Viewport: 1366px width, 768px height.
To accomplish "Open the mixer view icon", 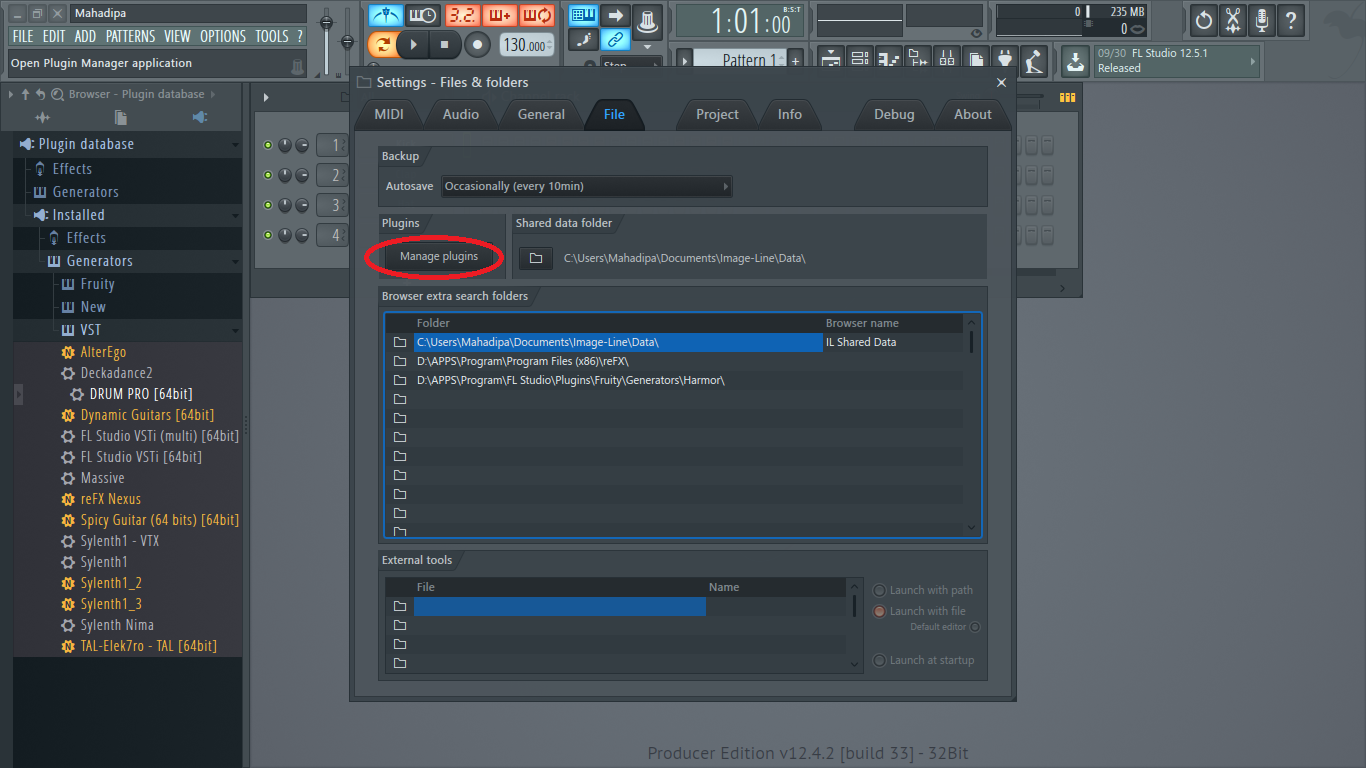I will coord(947,59).
